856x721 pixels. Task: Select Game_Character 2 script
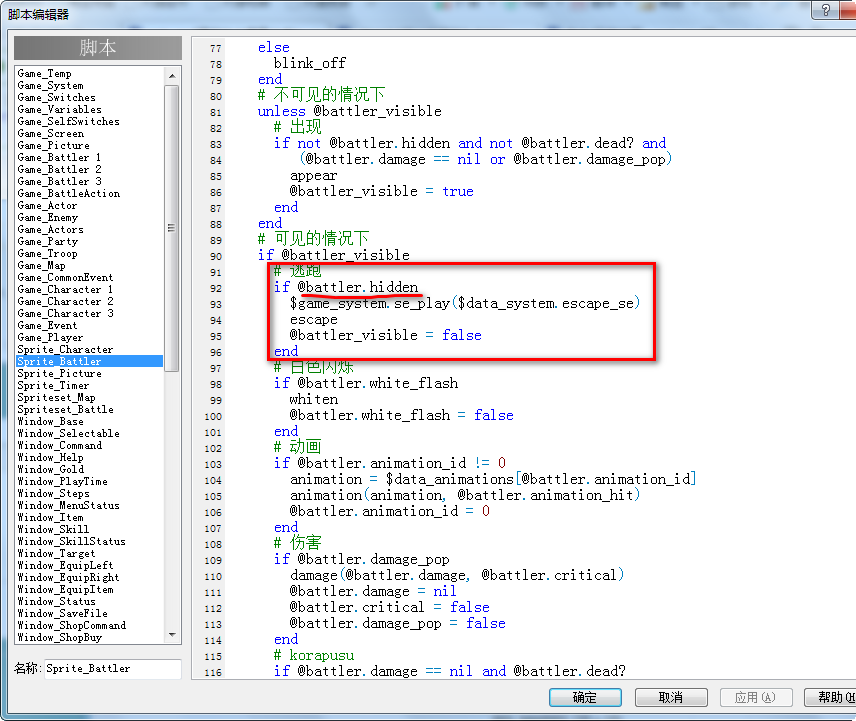pyautogui.click(x=65, y=301)
